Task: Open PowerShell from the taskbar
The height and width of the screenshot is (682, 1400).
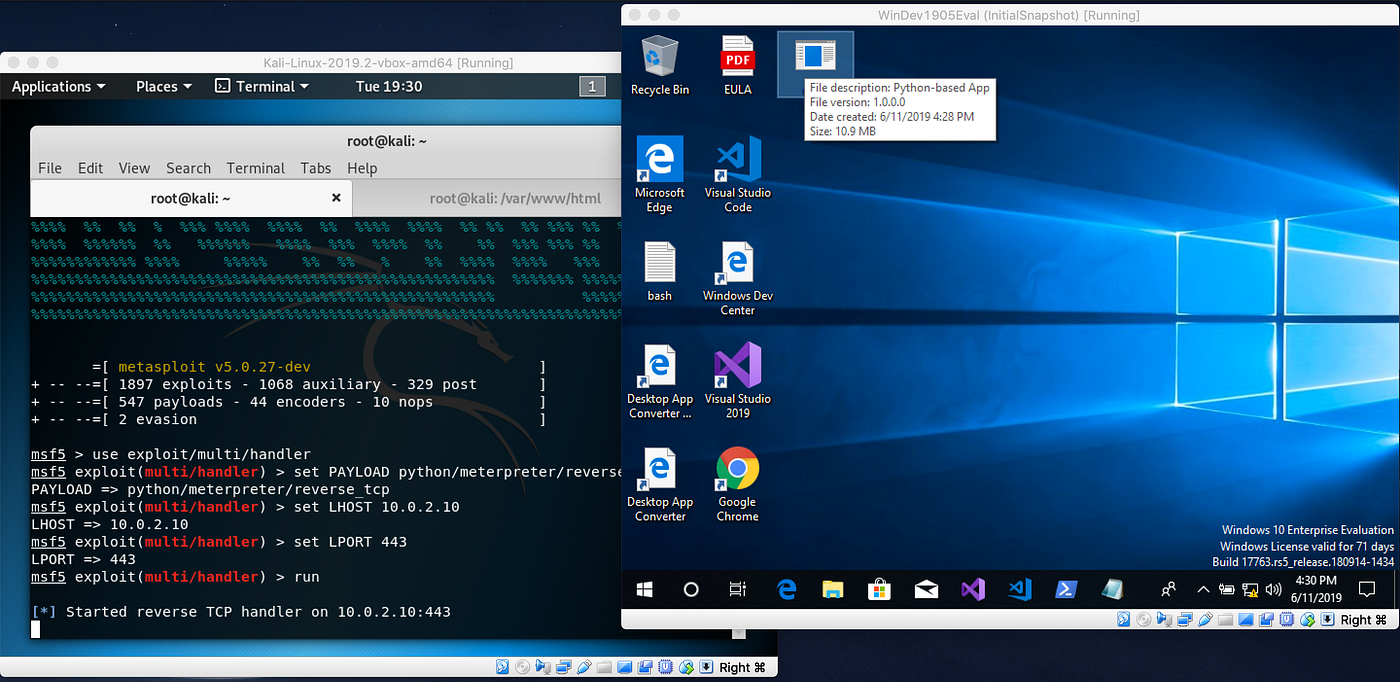Action: pos(1066,590)
